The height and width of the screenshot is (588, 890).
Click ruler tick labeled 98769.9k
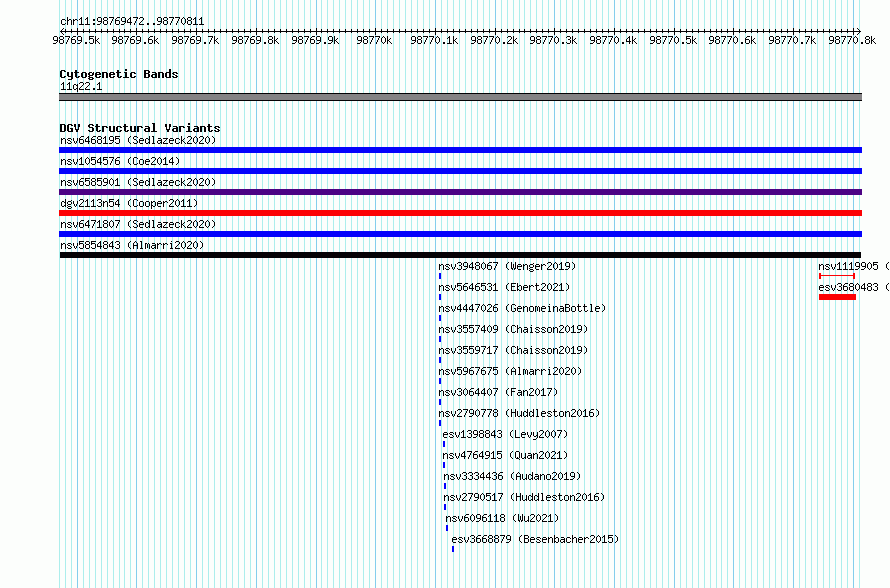click(x=315, y=40)
